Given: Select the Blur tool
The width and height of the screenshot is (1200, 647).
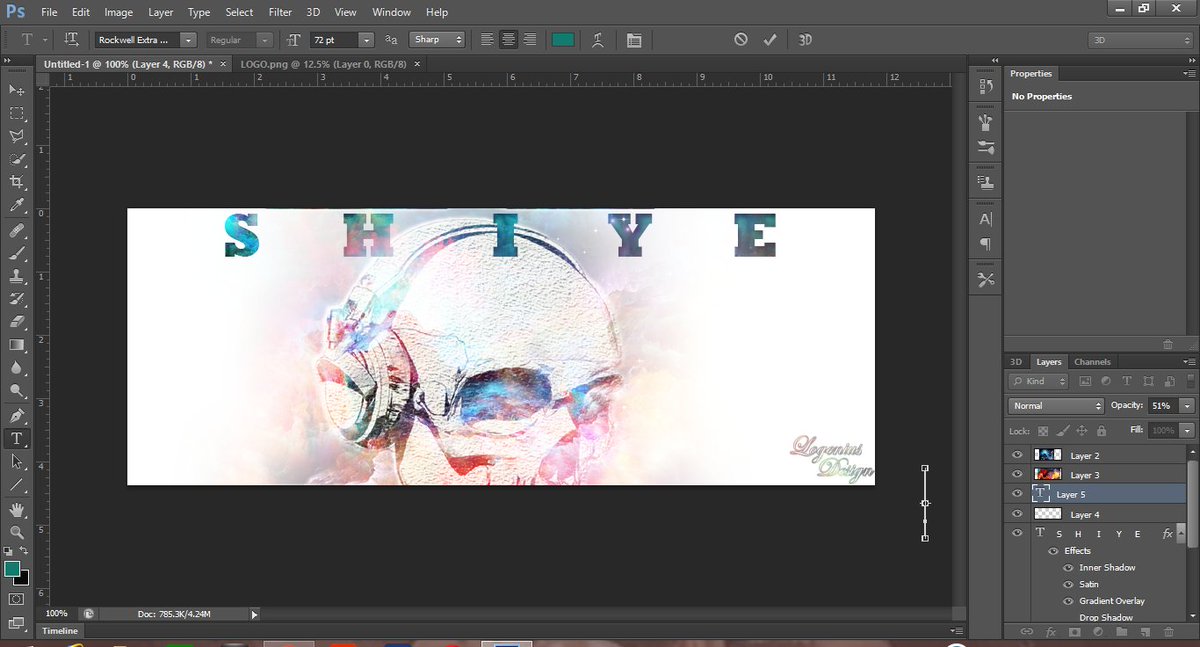Looking at the screenshot, I should [x=17, y=369].
